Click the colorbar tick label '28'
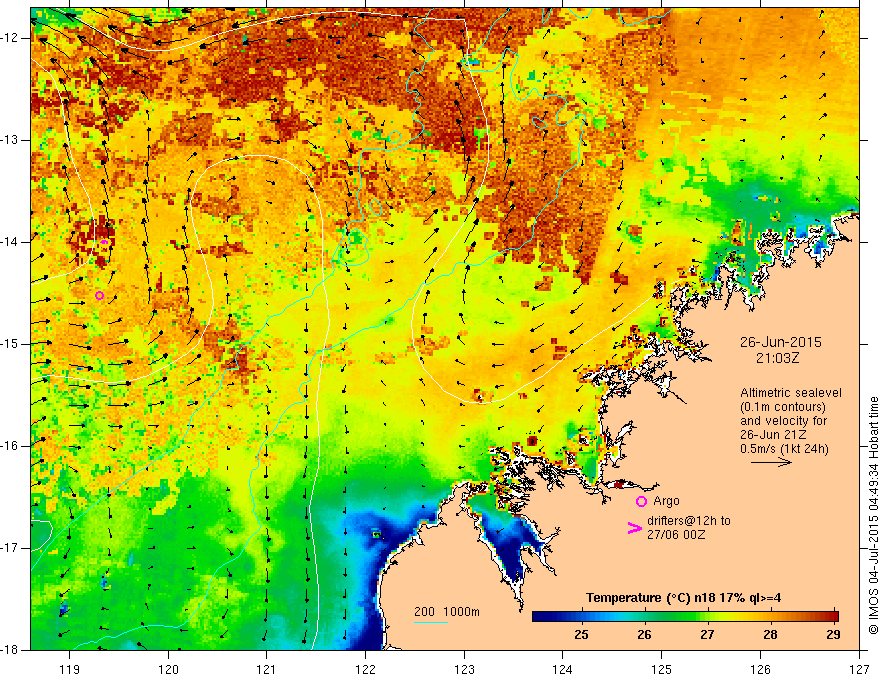Viewport: 880px width, 680px height. (771, 635)
